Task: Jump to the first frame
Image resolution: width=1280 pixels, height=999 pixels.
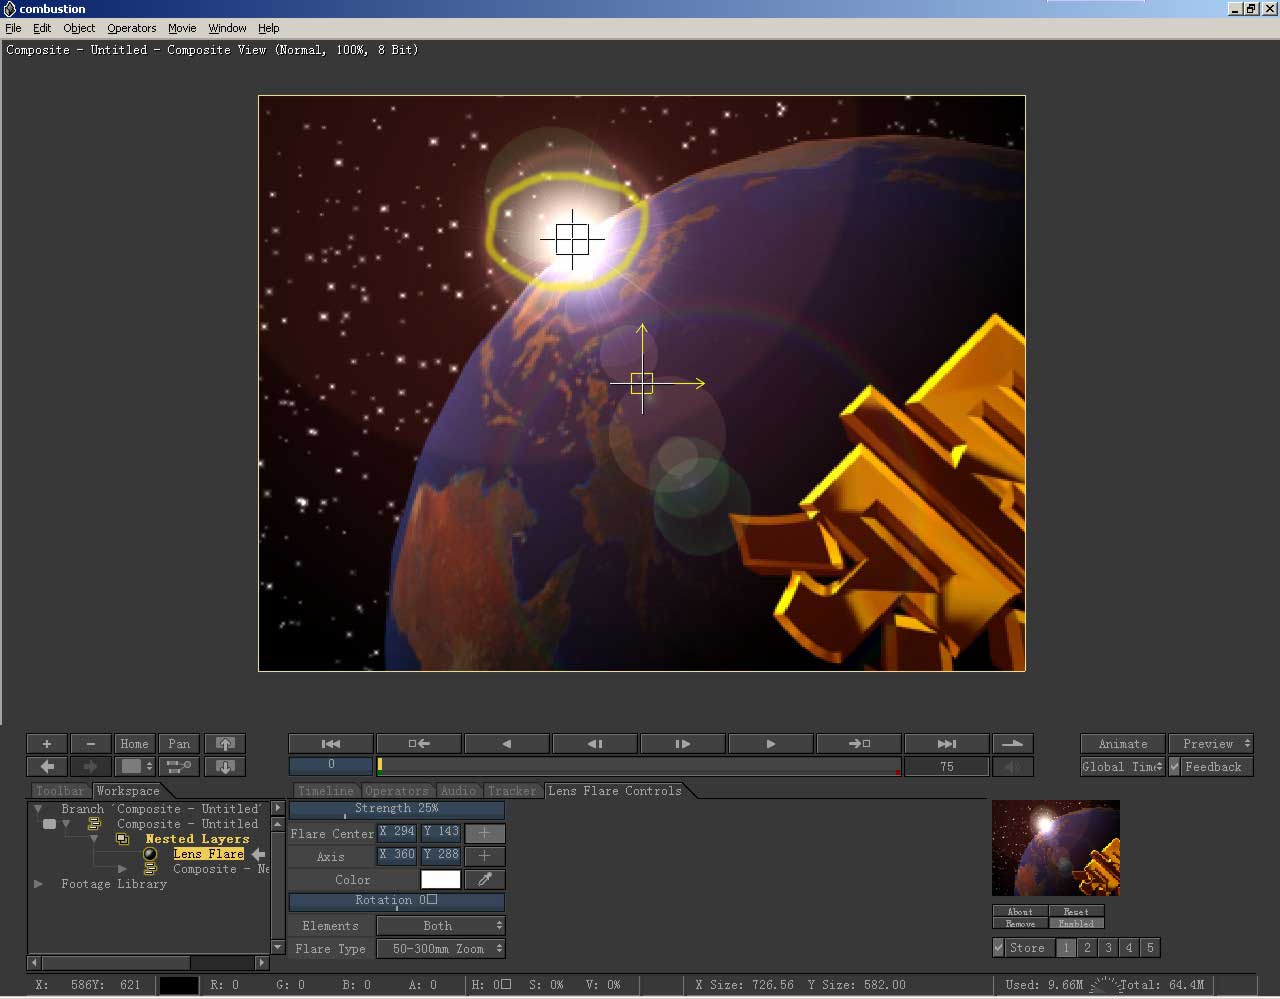Action: coord(331,744)
